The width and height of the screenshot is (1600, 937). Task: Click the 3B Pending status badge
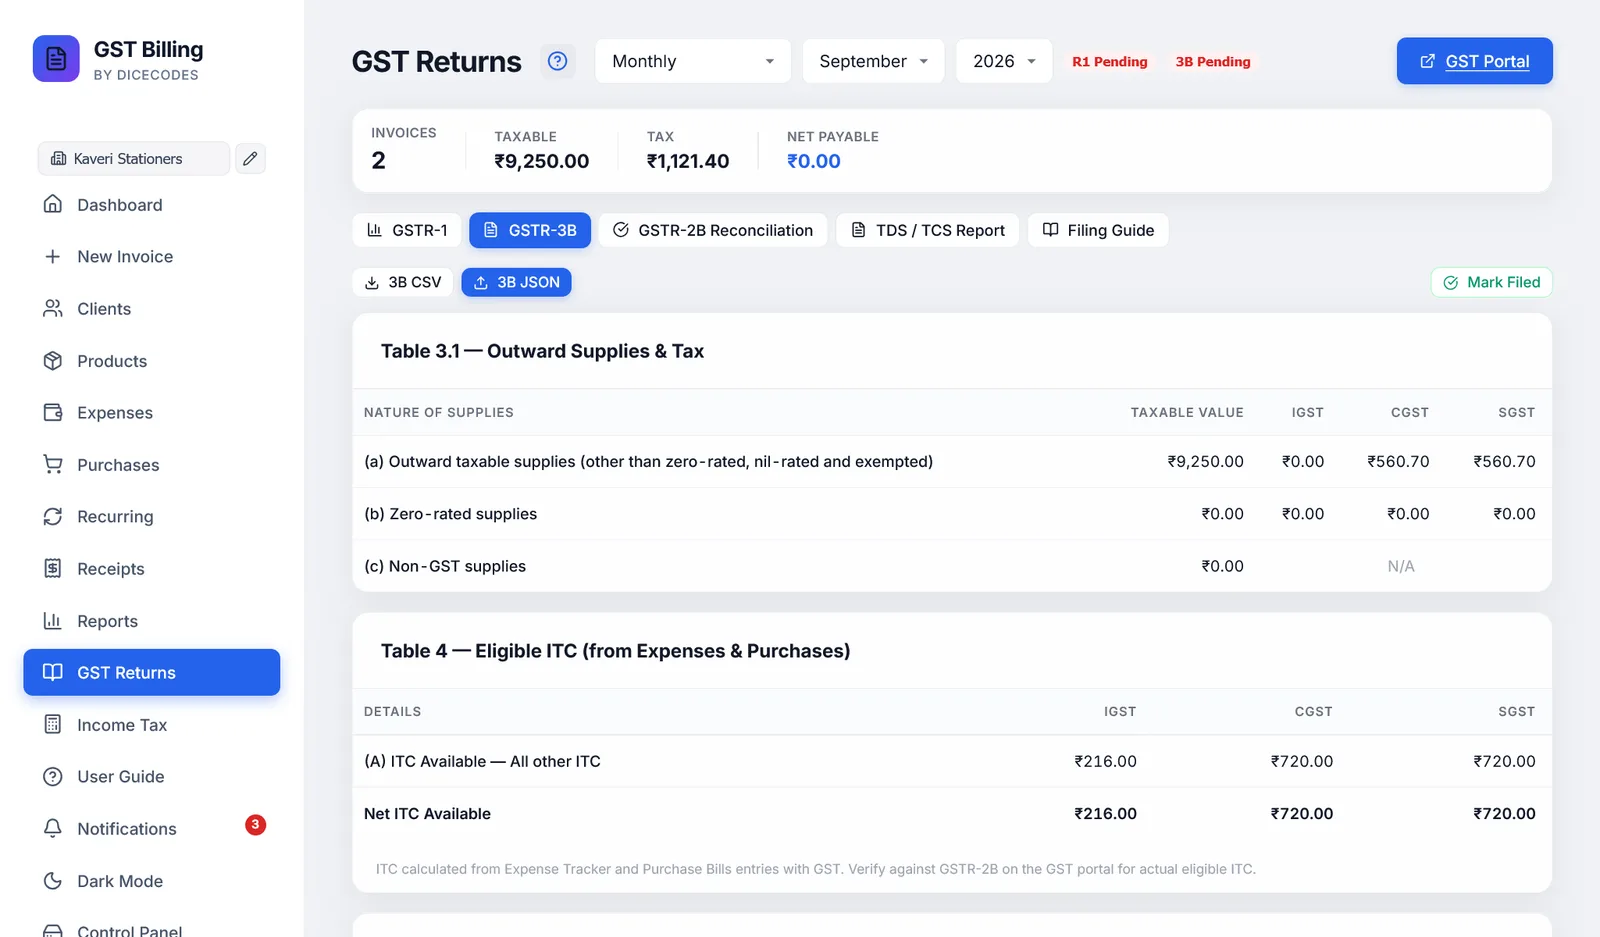1213,61
